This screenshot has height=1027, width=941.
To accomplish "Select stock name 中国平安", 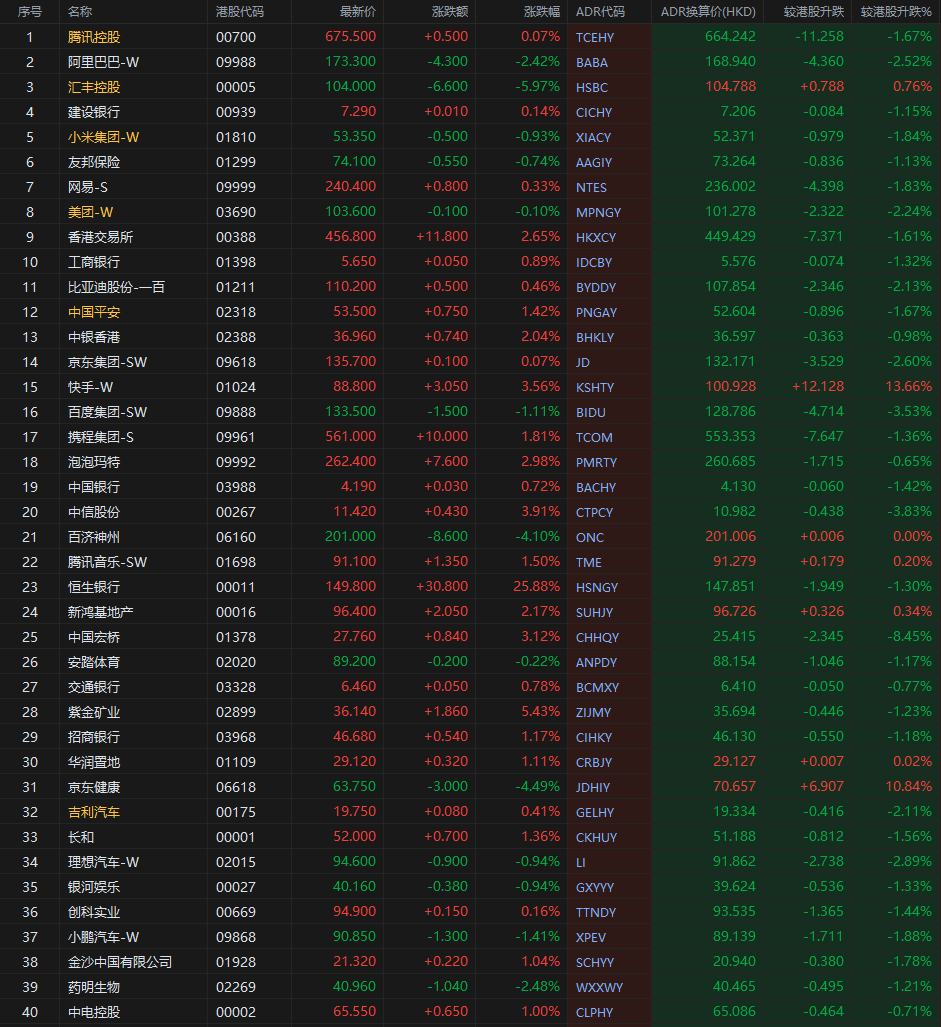I will [x=94, y=312].
